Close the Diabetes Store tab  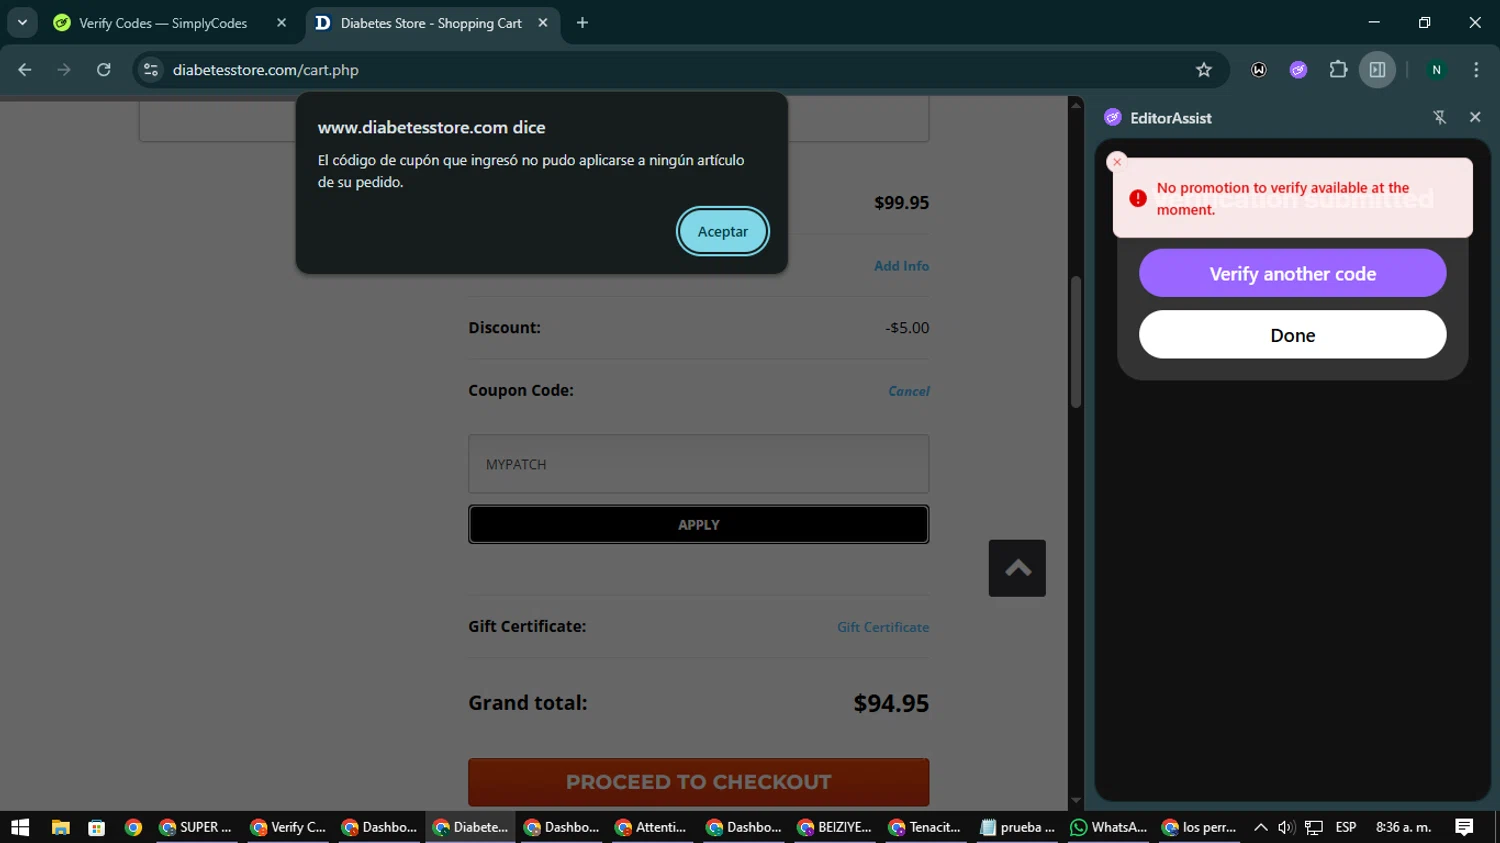tap(542, 23)
